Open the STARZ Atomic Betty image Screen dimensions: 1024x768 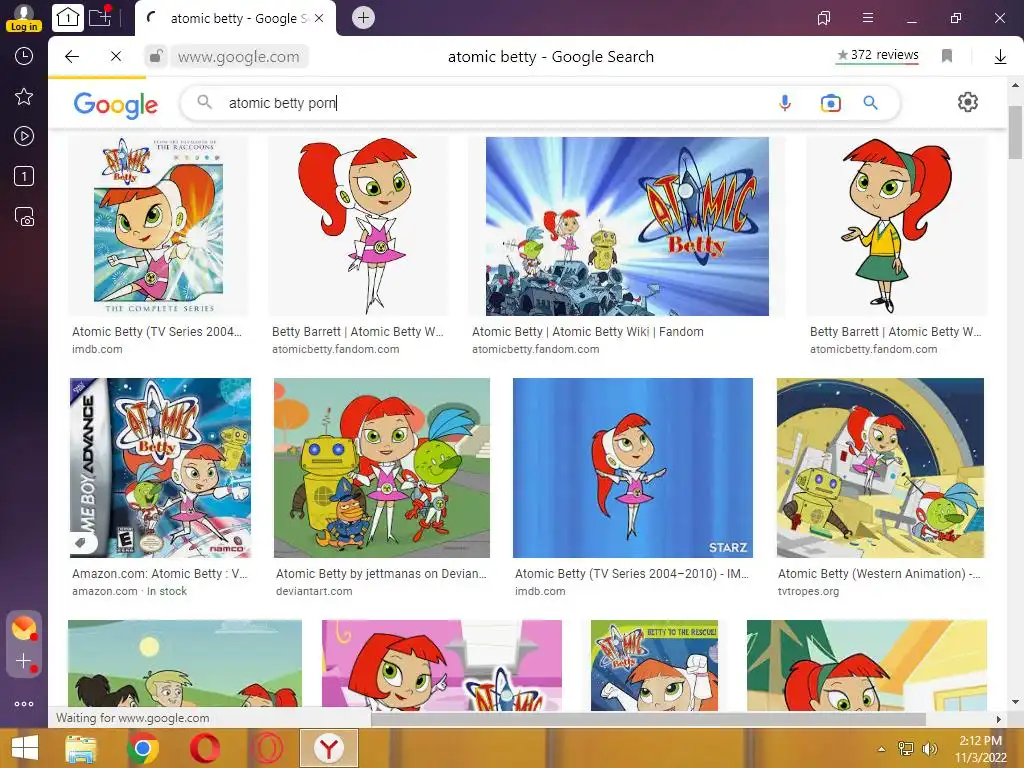(x=633, y=468)
